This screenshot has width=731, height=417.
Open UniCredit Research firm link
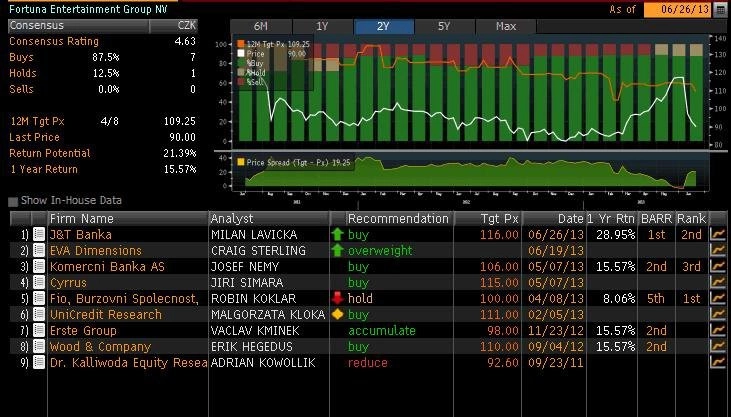(x=106, y=314)
